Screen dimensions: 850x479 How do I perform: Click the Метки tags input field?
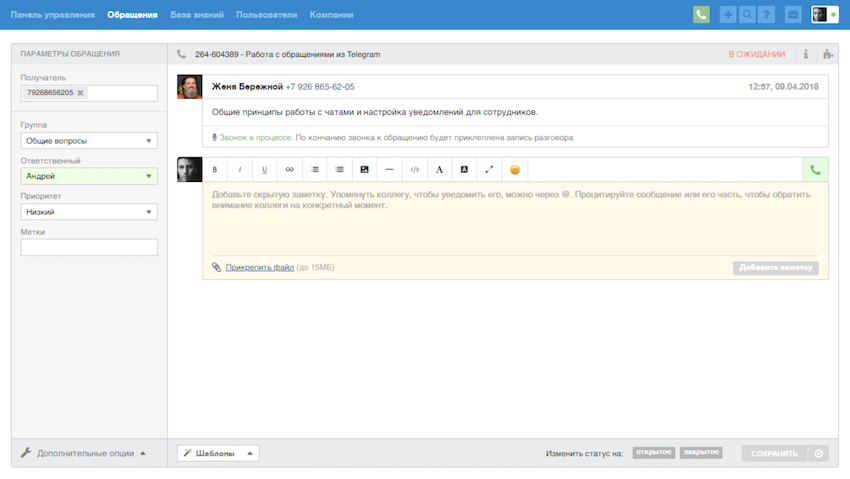click(89, 248)
